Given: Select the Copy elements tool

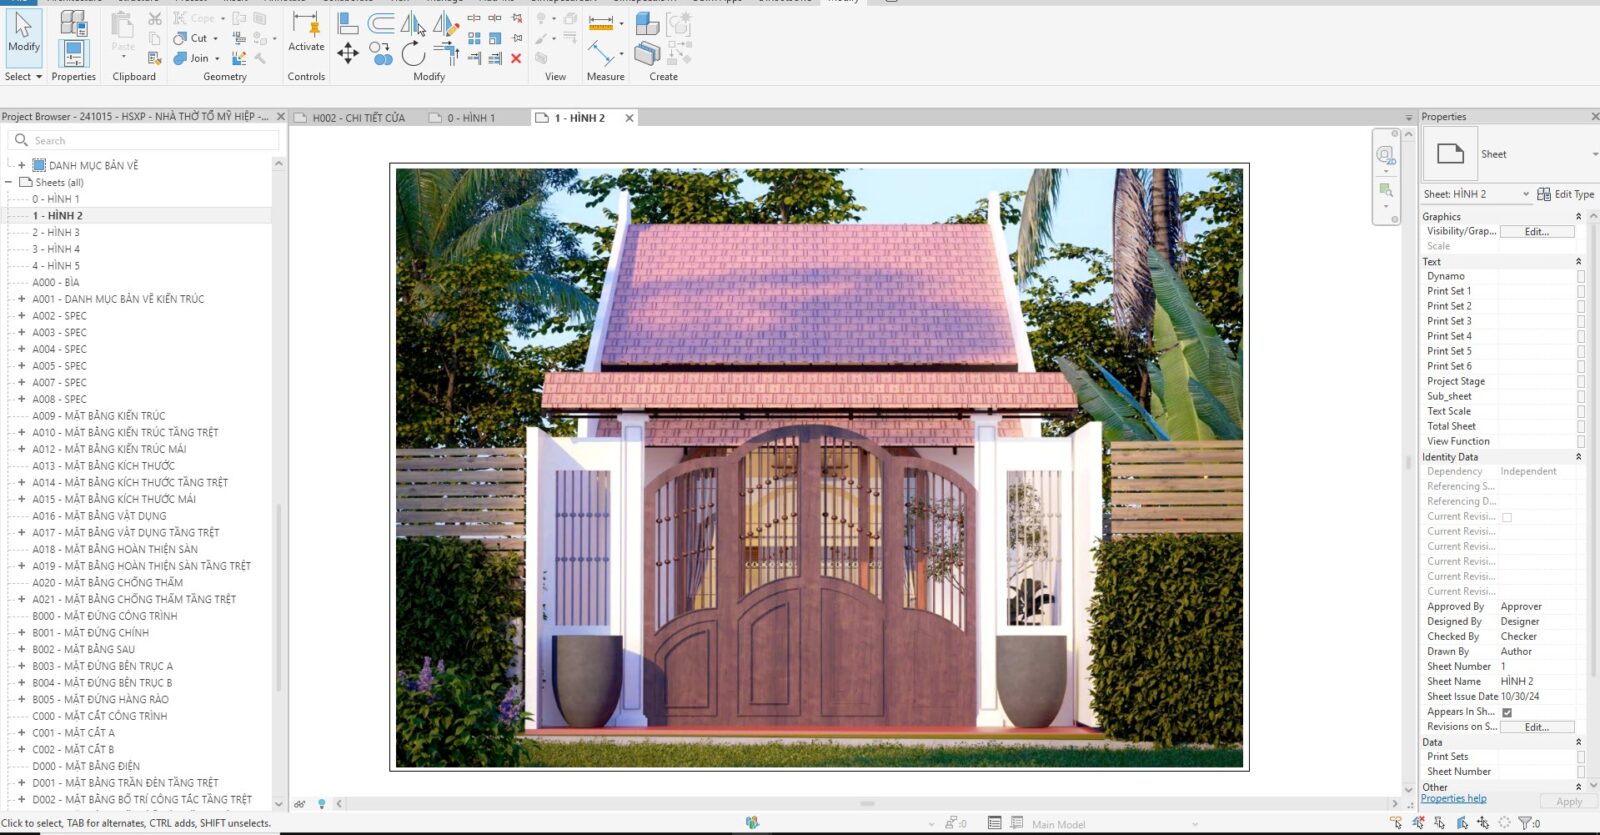Looking at the screenshot, I should (381, 53).
